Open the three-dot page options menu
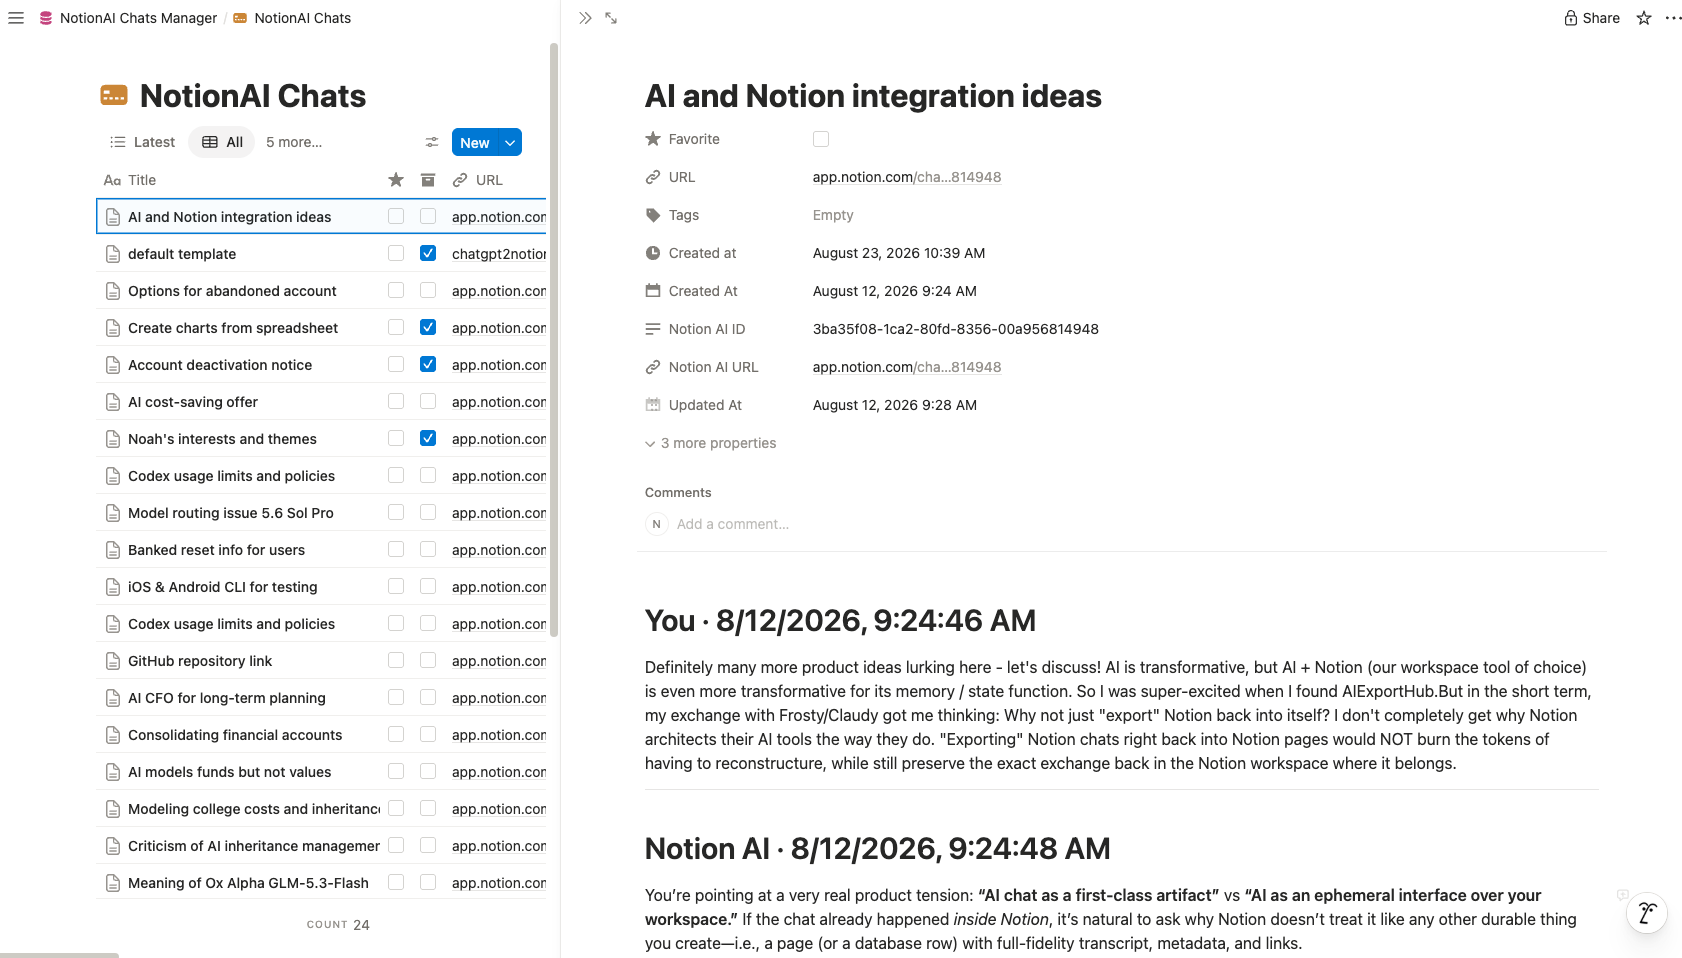 (x=1673, y=18)
